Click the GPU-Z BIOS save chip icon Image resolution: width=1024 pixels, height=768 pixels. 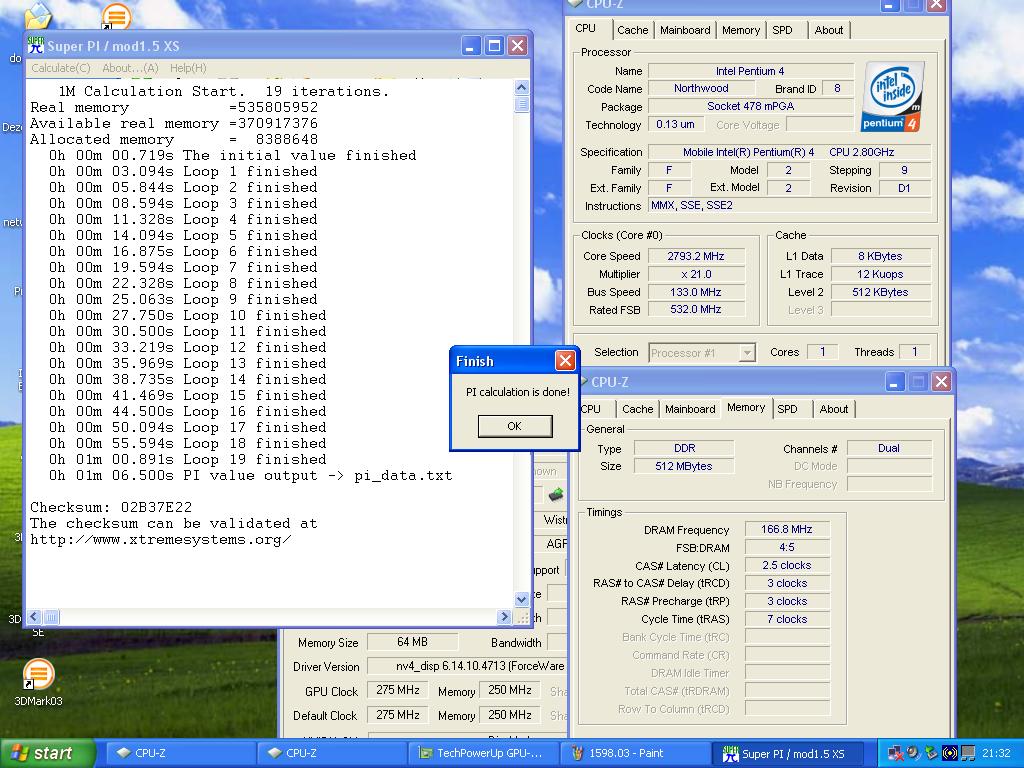point(556,495)
